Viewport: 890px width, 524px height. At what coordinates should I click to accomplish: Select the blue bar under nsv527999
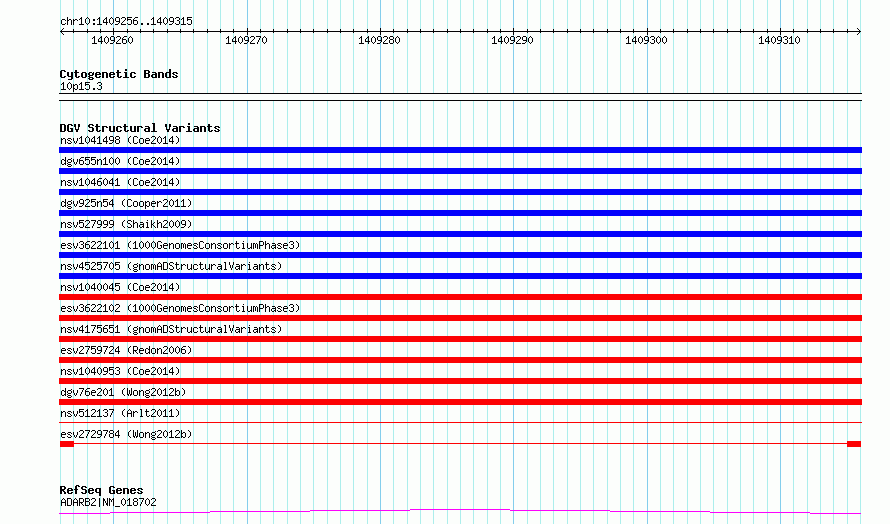(460, 234)
